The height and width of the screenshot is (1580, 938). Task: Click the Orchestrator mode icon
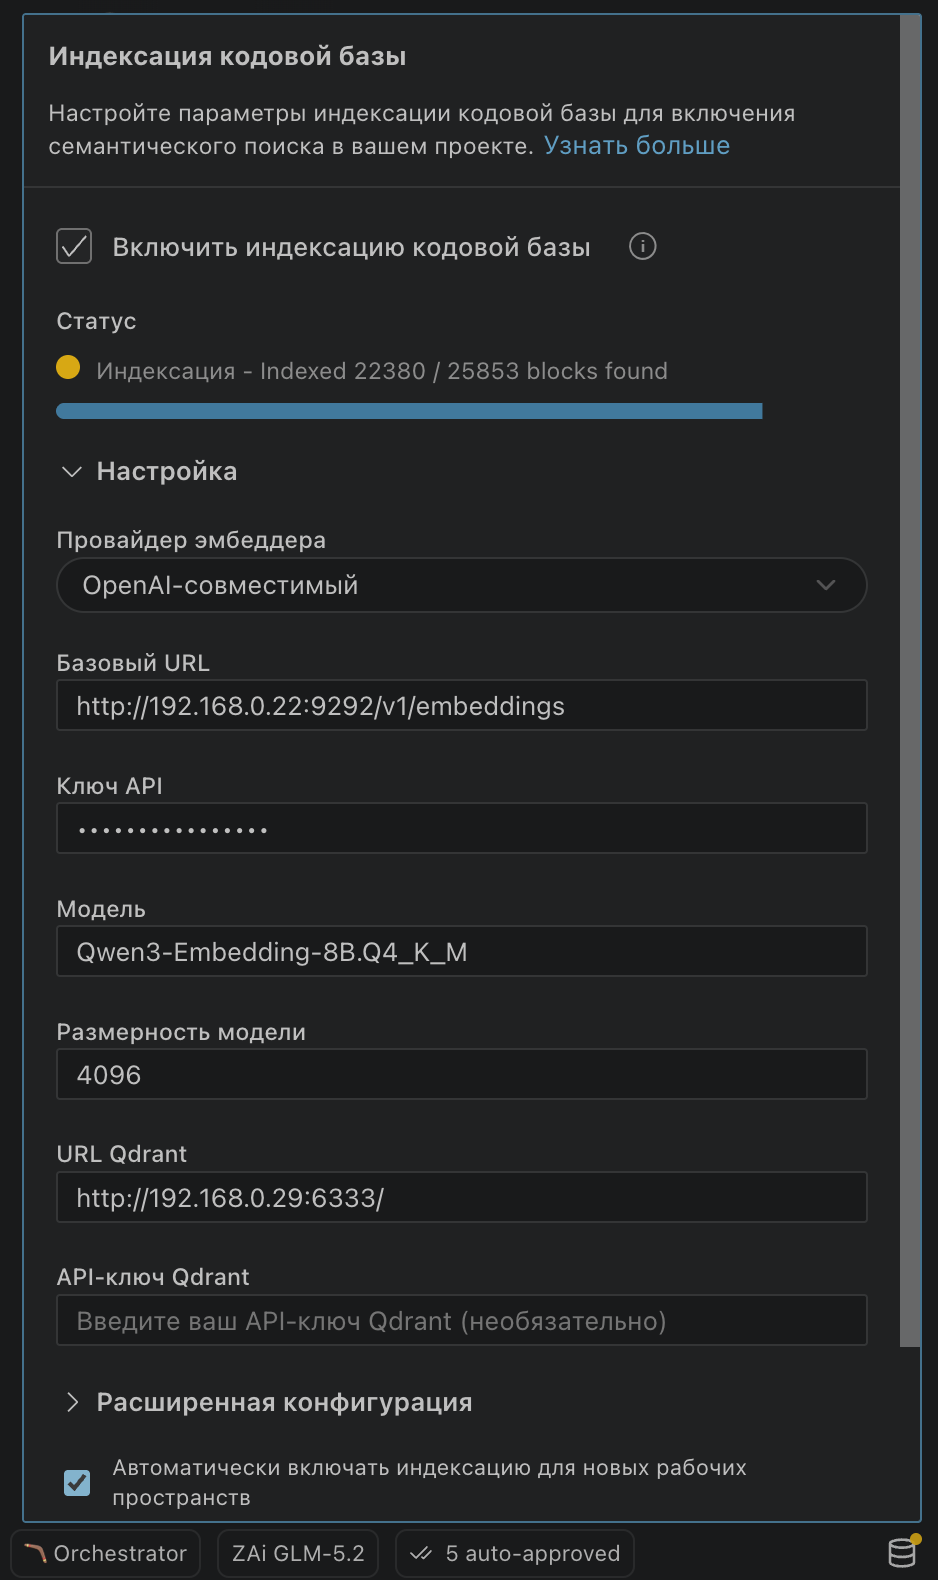click(36, 1553)
